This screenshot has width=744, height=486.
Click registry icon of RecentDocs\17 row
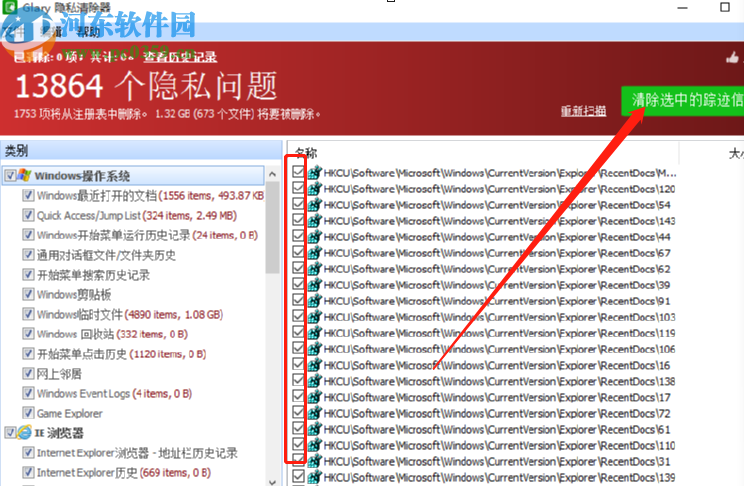[x=315, y=397]
